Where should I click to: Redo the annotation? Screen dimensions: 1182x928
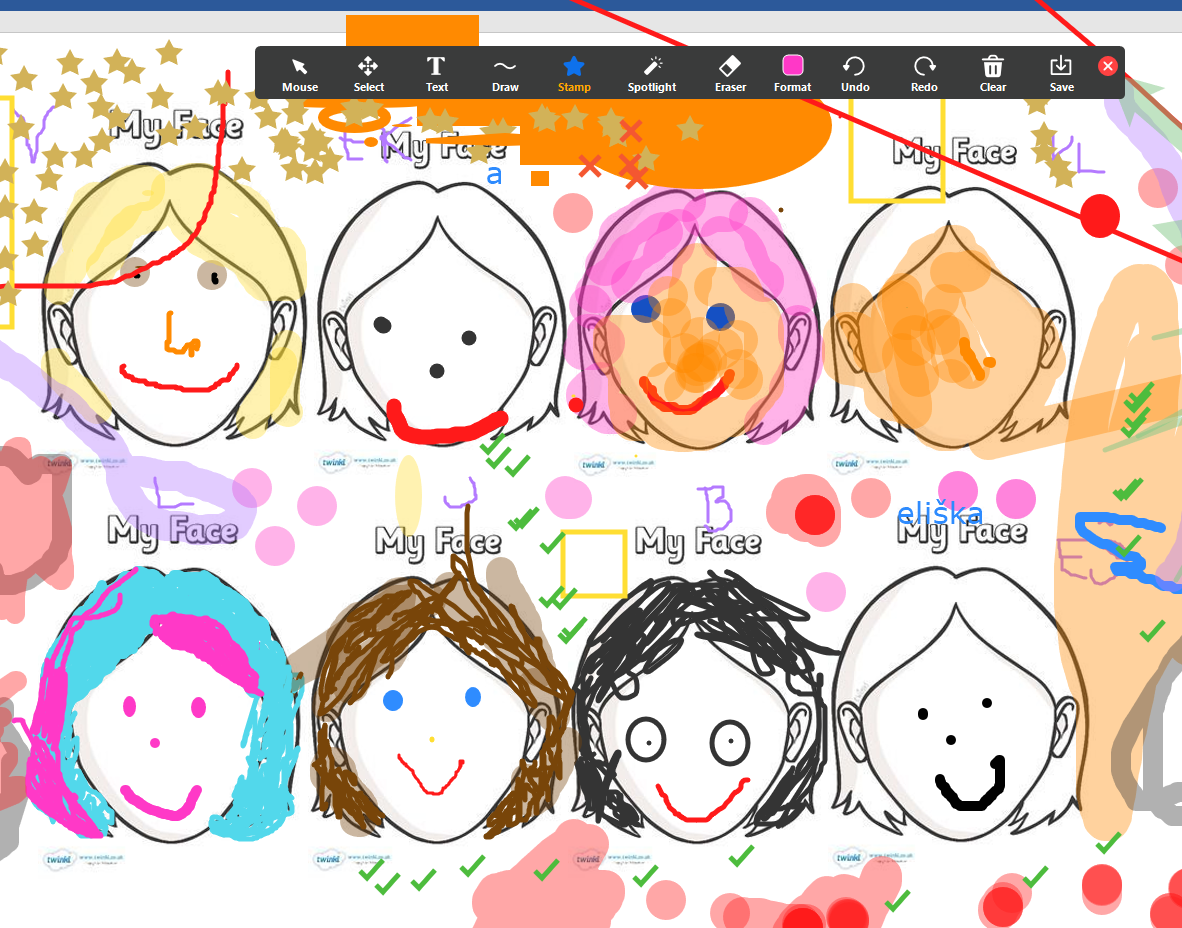click(x=923, y=74)
